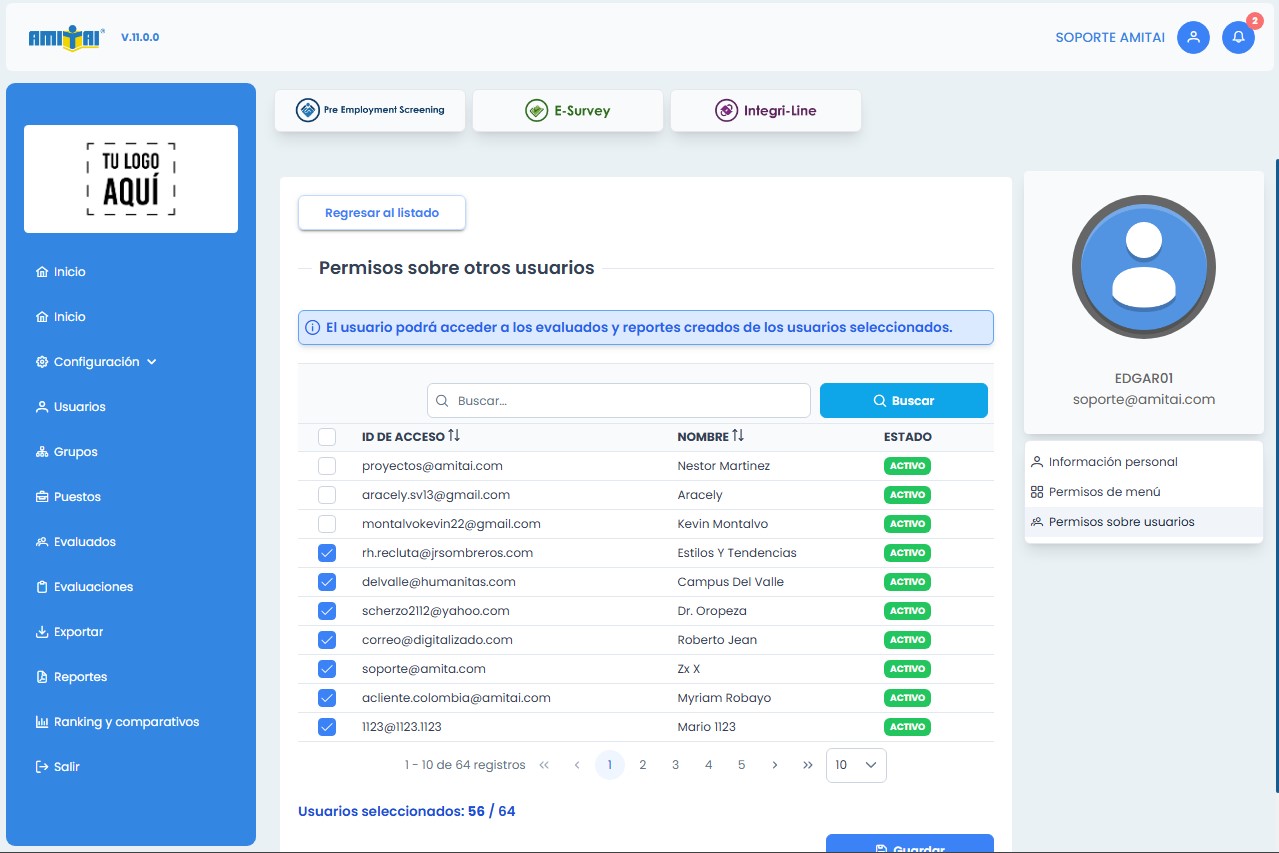Click the E-Survey logo icon

point(537,111)
